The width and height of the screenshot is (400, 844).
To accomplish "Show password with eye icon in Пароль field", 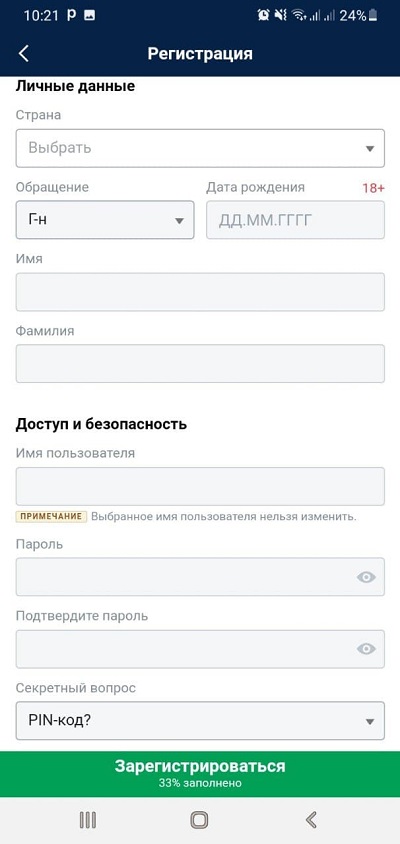I will point(366,577).
